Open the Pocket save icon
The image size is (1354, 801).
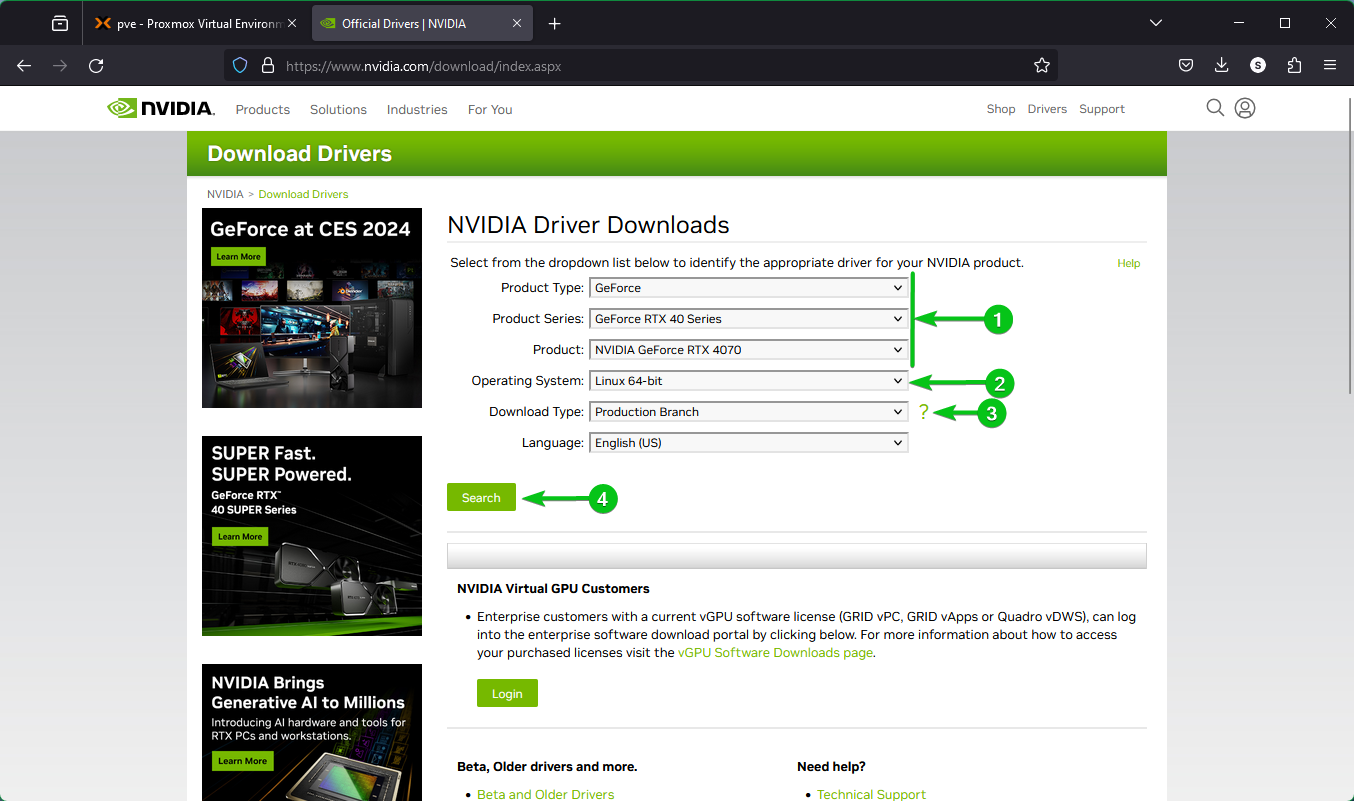[1185, 65]
